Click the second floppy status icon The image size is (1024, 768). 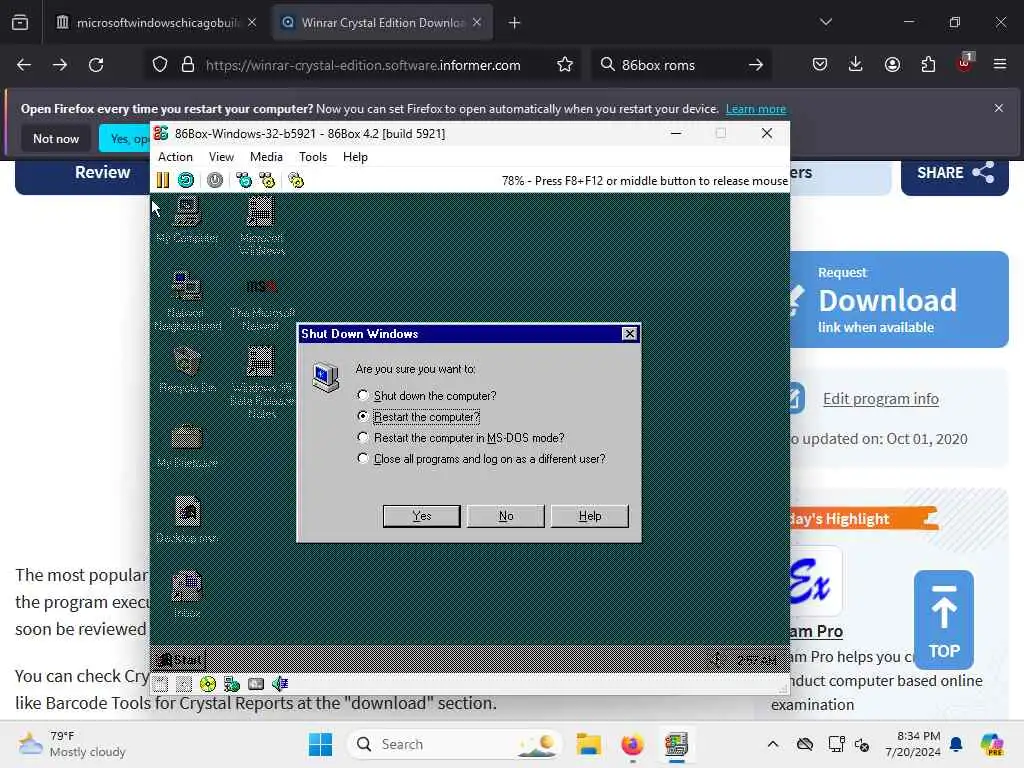184,684
